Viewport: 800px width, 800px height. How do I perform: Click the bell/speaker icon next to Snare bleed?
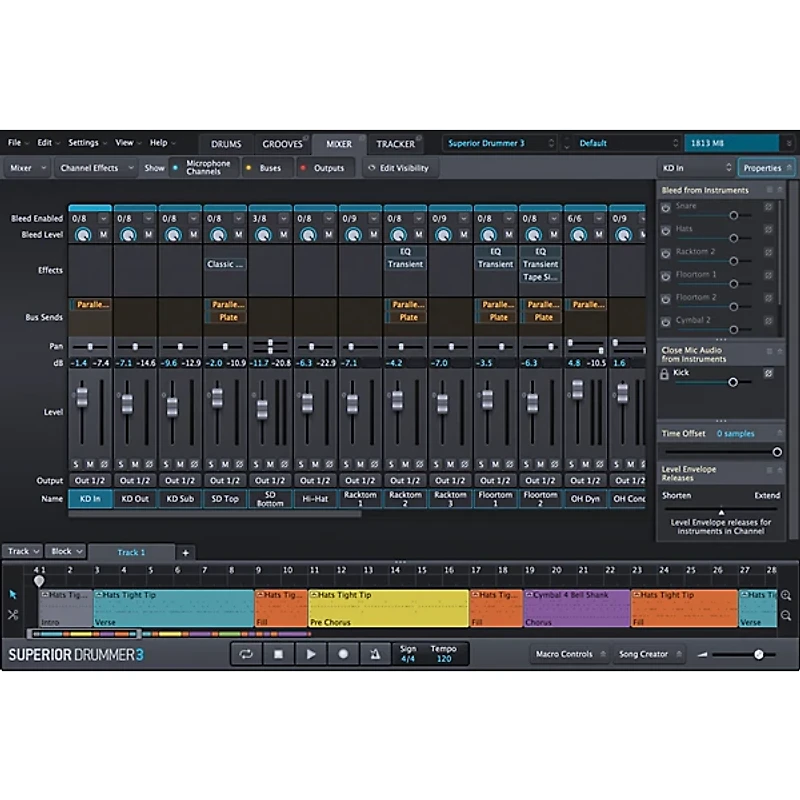(x=665, y=206)
